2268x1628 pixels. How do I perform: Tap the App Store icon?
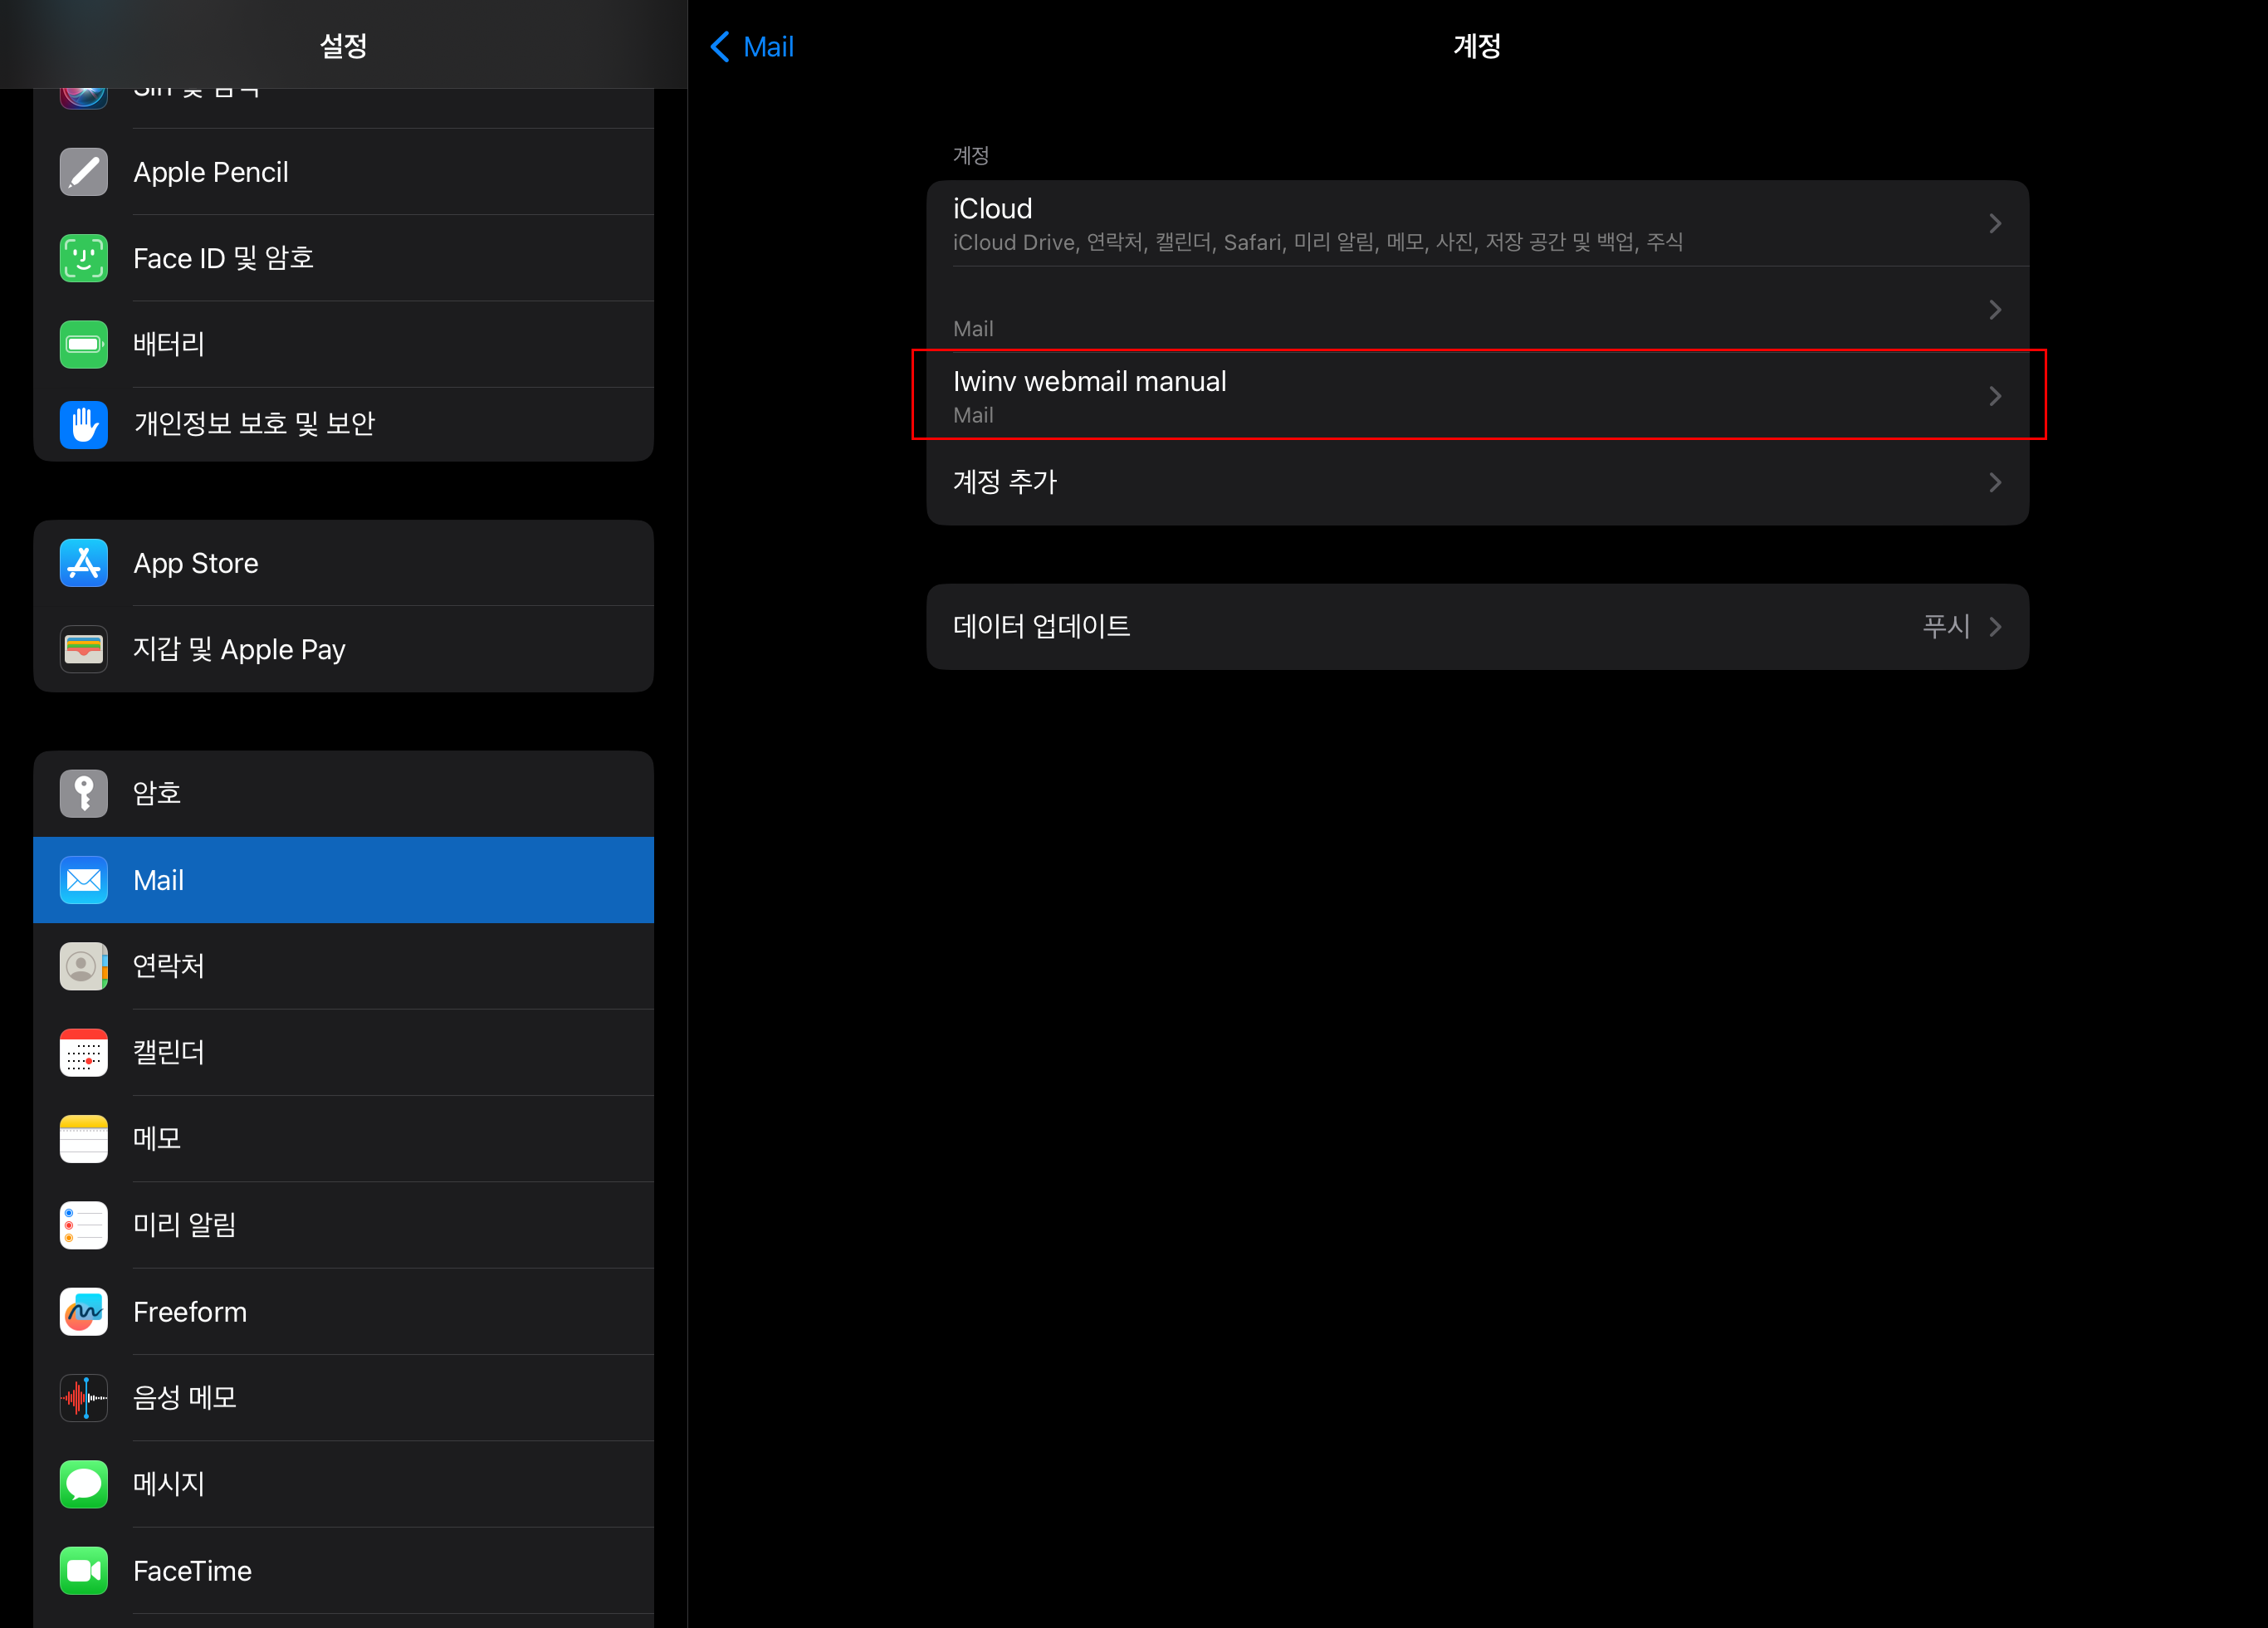(x=84, y=563)
